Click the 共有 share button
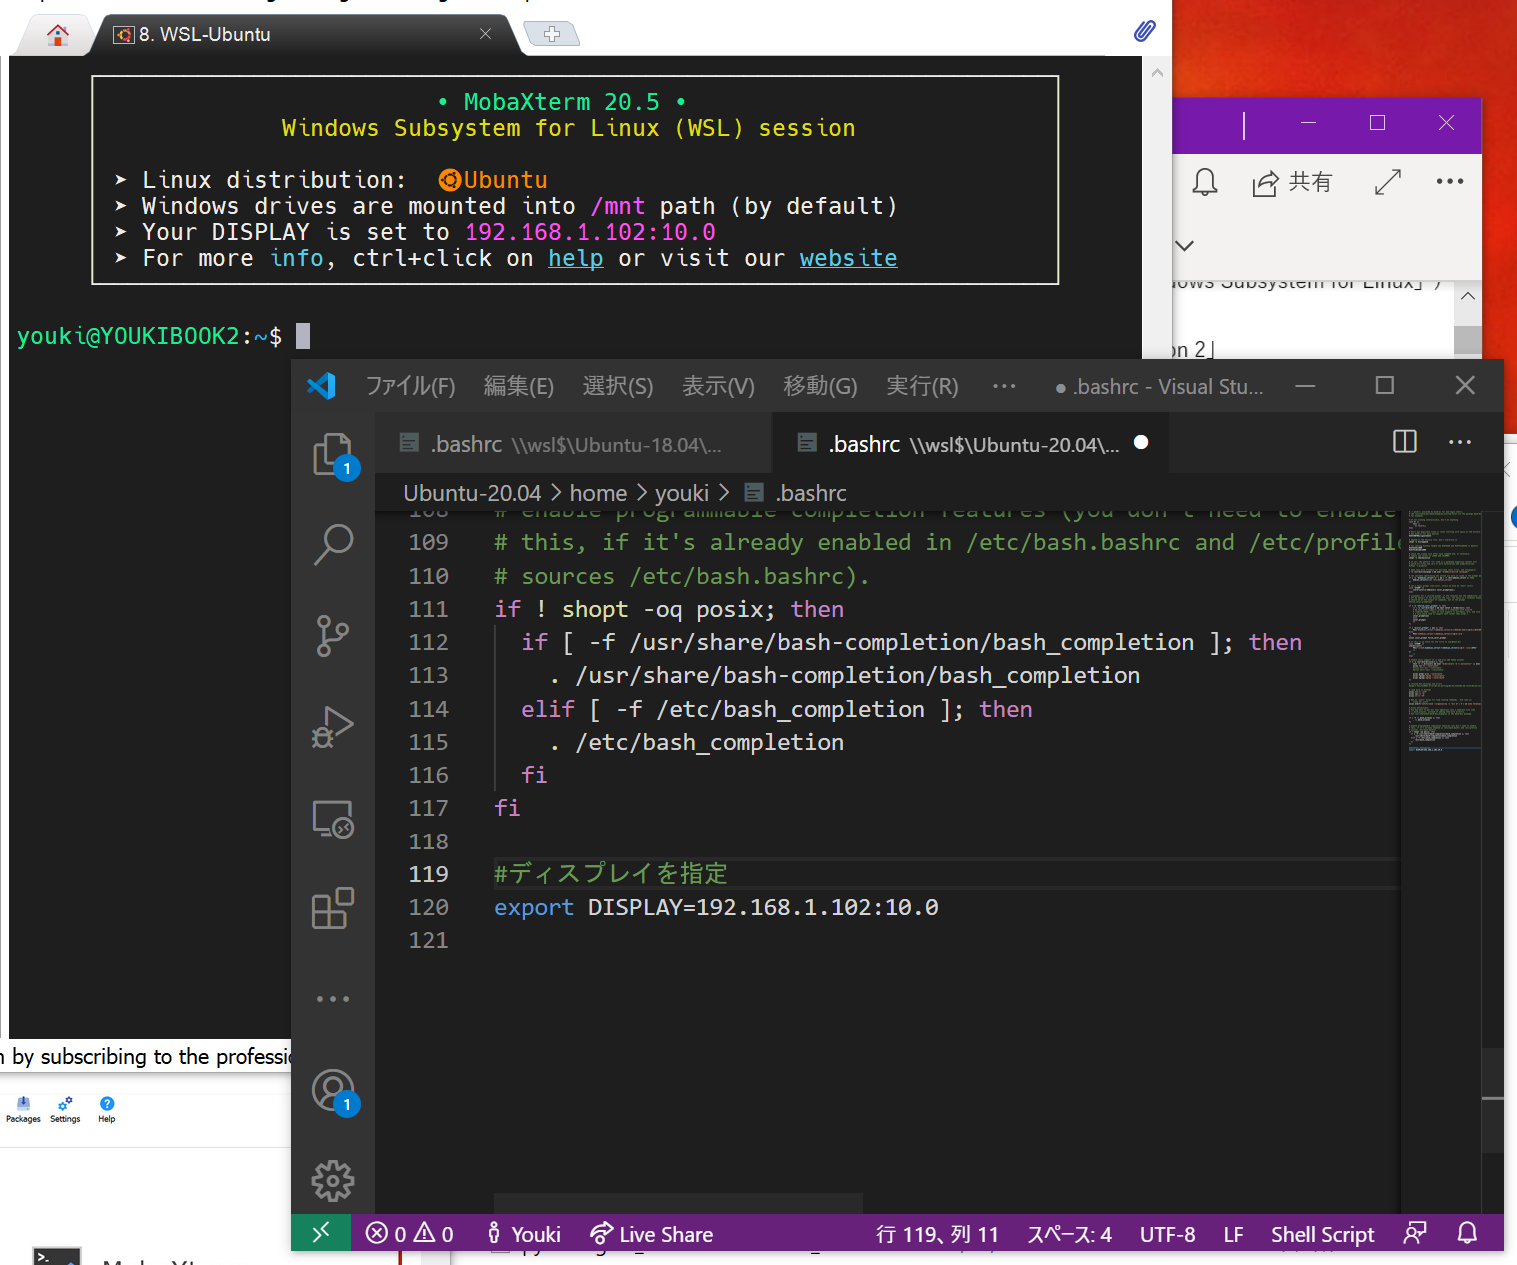The image size is (1517, 1265). tap(1292, 182)
